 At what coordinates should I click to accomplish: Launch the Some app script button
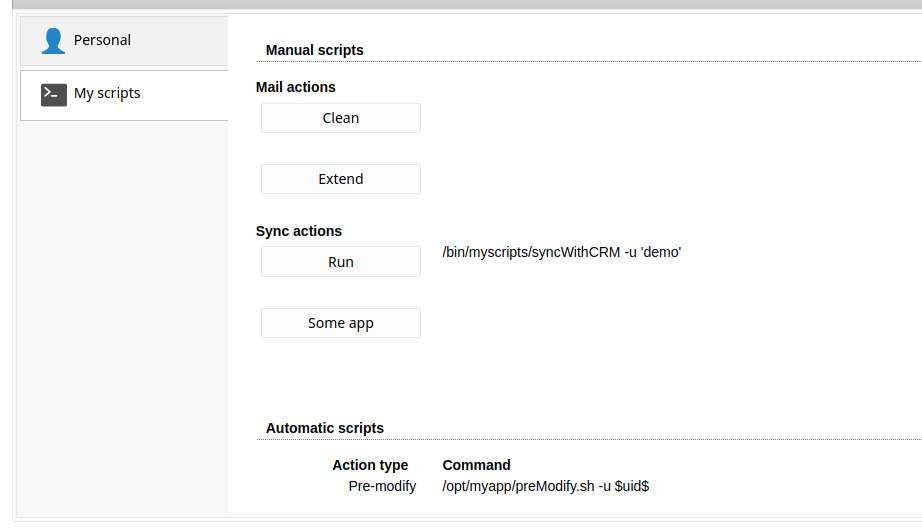[340, 323]
